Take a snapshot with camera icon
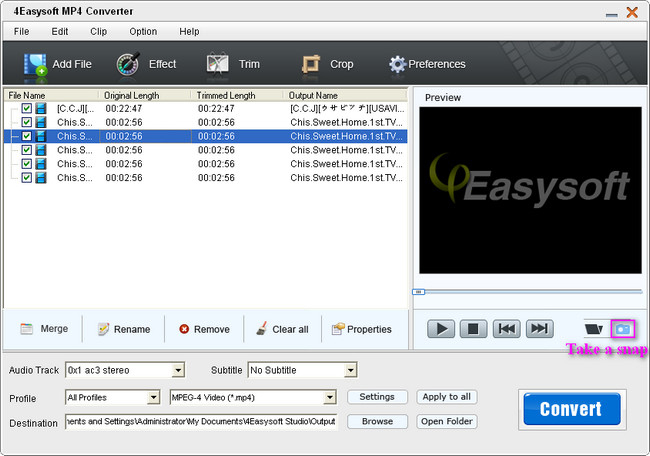The width and height of the screenshot is (650, 456). pos(623,329)
